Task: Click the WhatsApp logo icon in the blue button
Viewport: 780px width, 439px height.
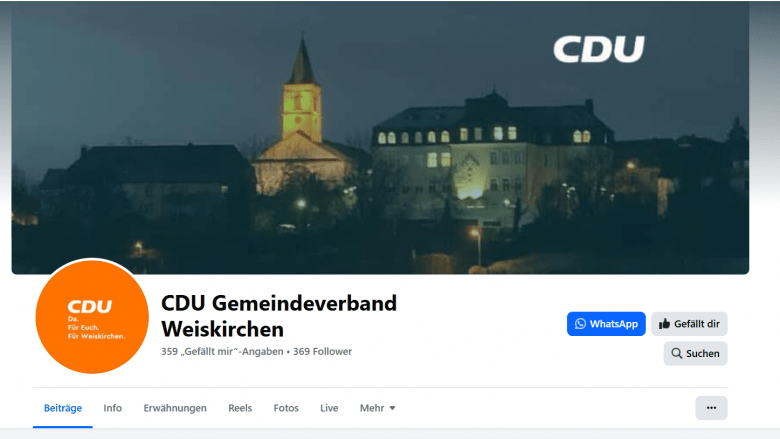Action: coord(580,324)
